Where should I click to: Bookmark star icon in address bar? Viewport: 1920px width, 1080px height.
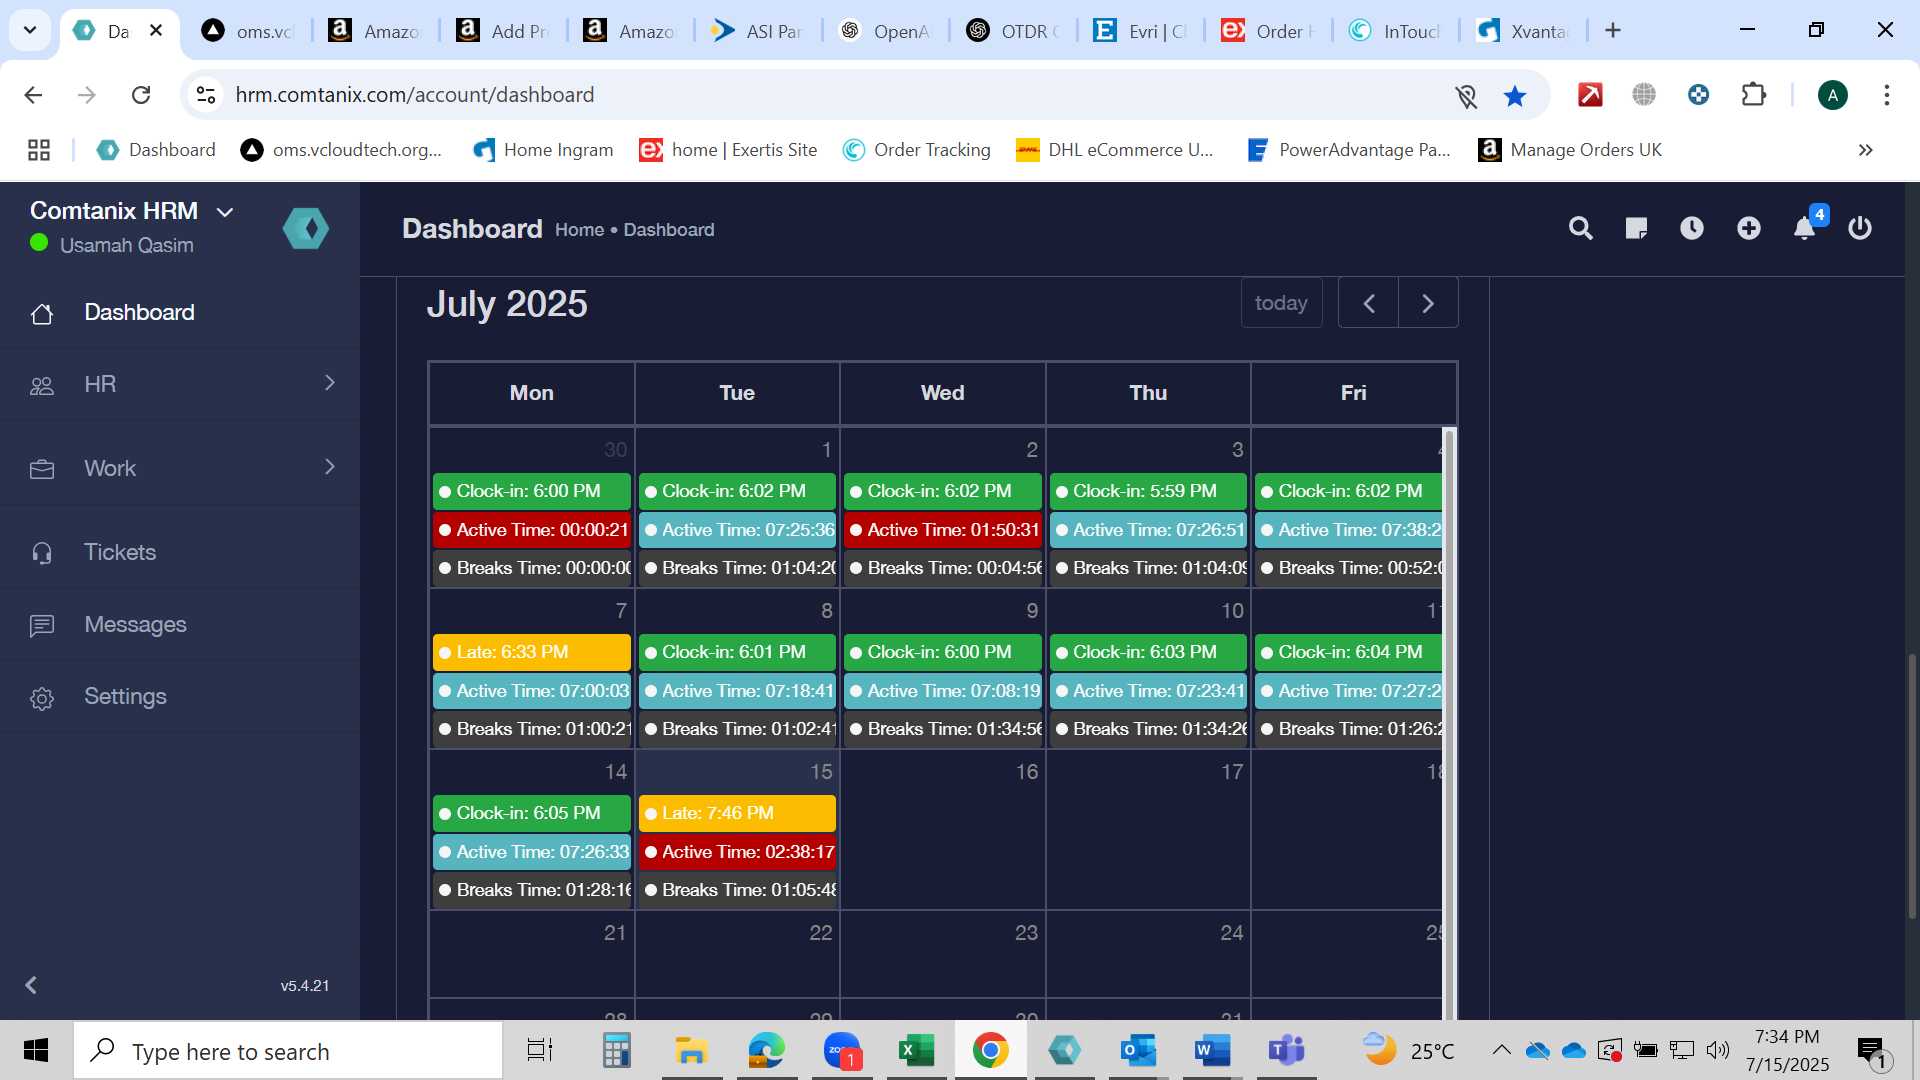coord(1515,95)
